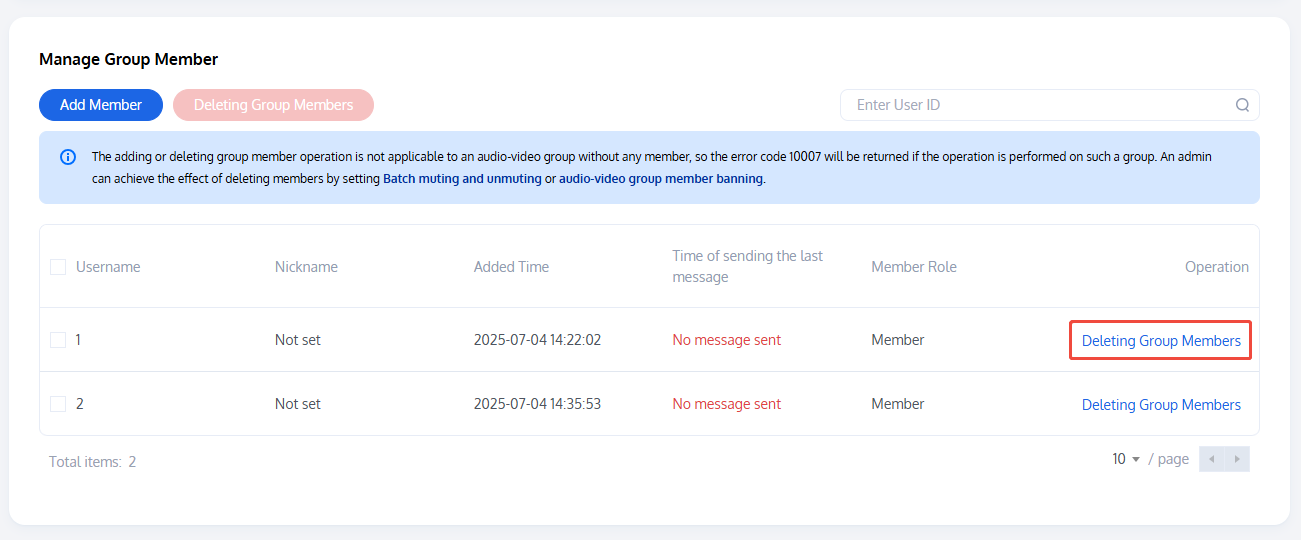Check the box for username 2
The image size is (1301, 540).
(x=58, y=404)
